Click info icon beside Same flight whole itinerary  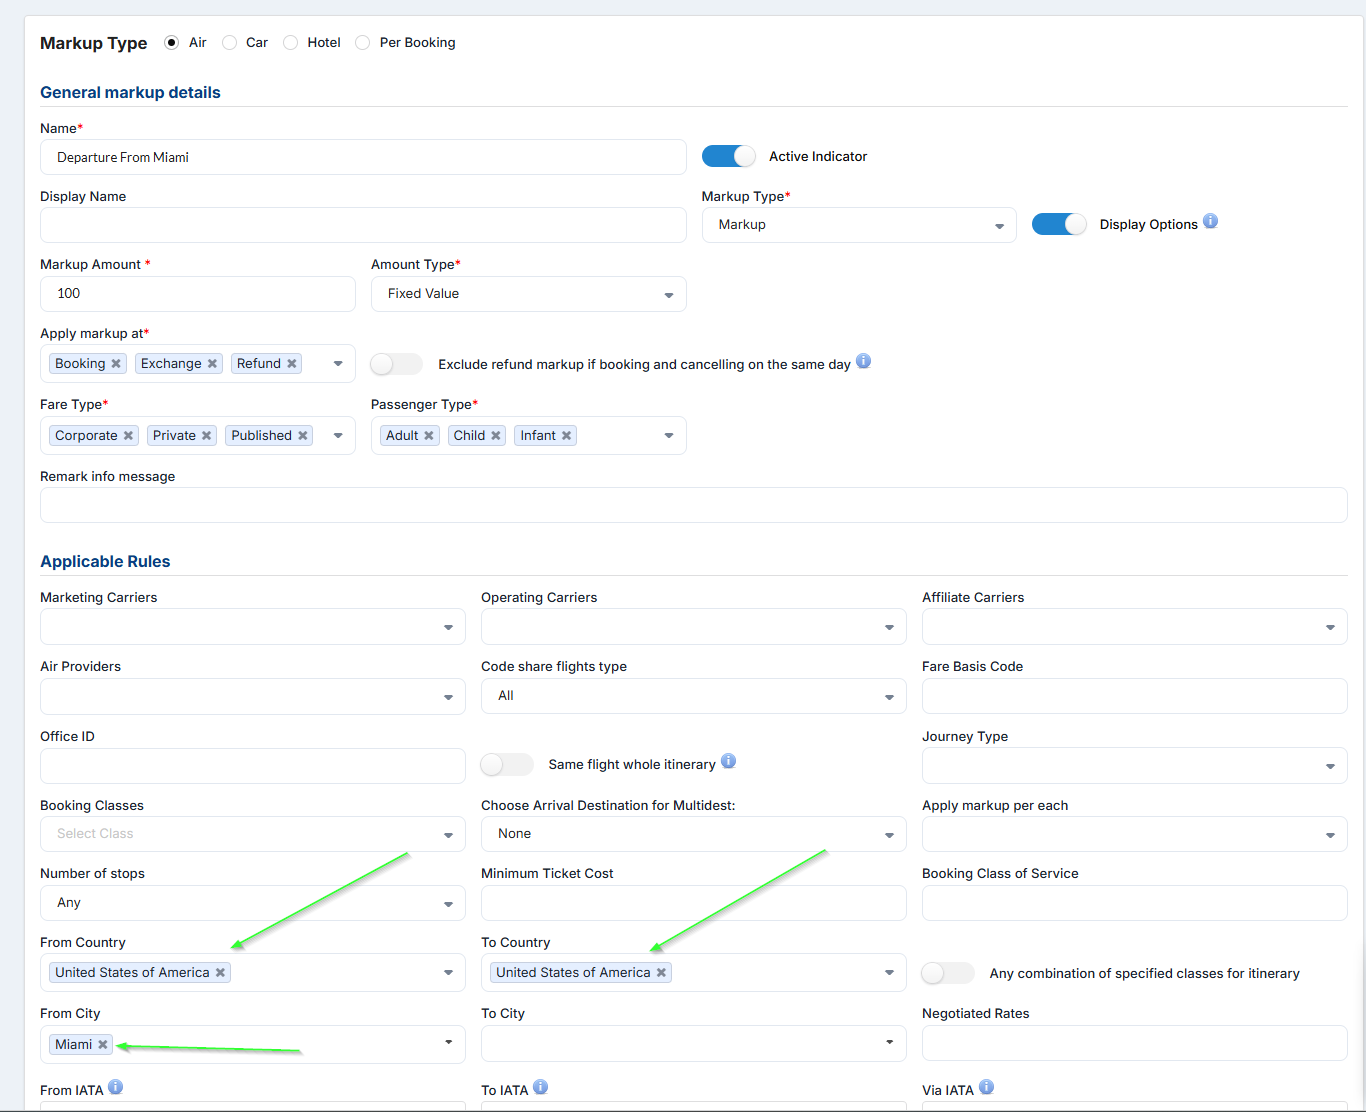tap(728, 761)
